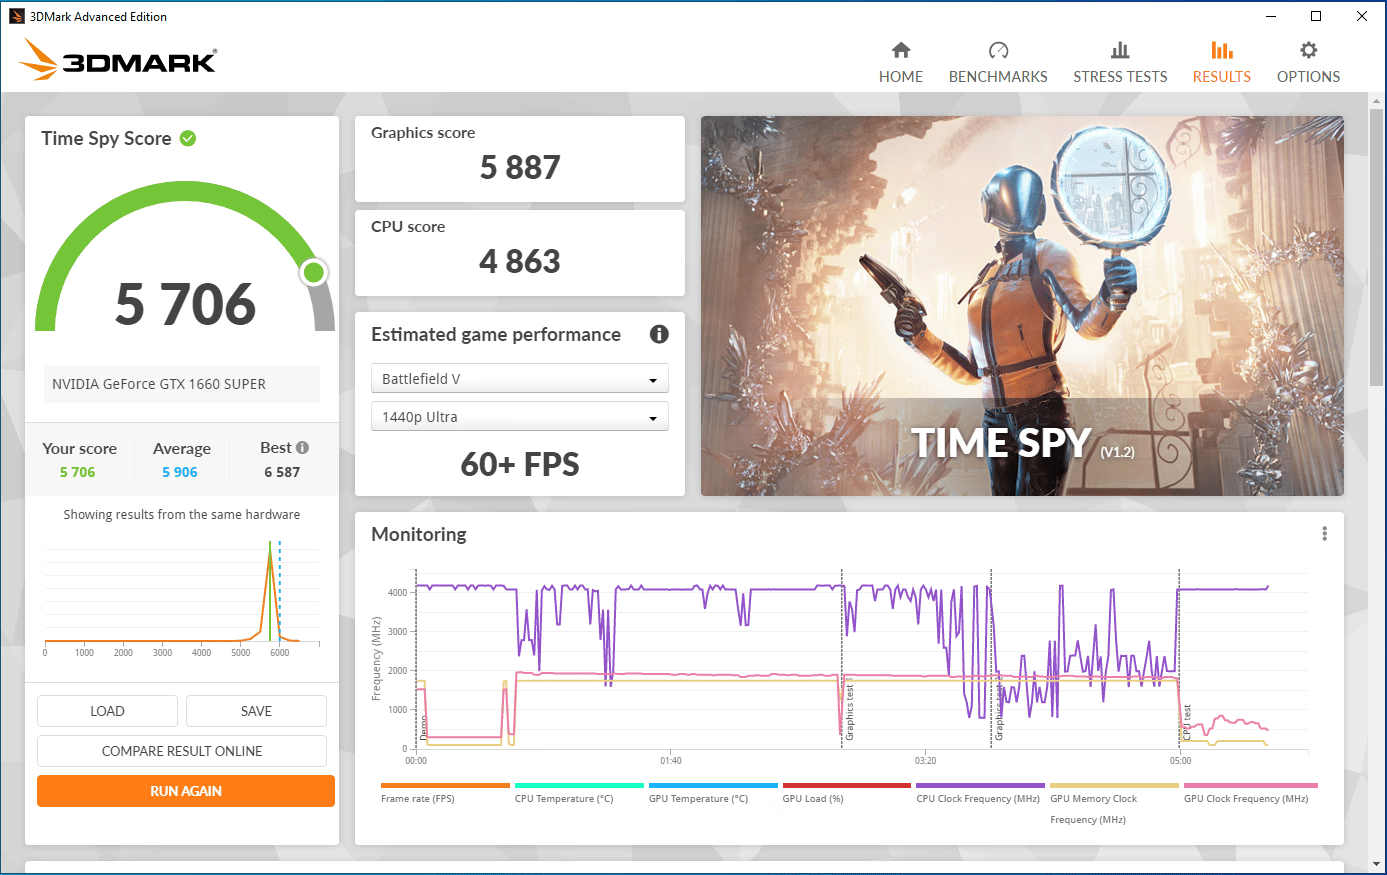Click the Time Spy score gauge knob

[314, 272]
